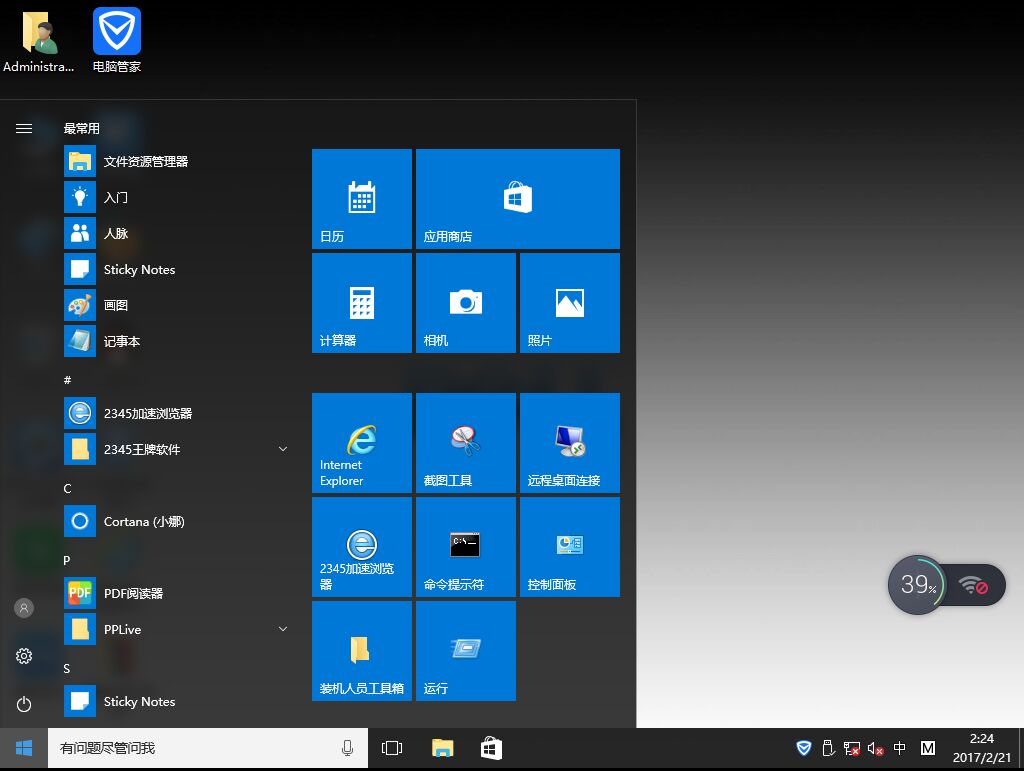Screen dimensions: 1024x771
Task: Launch 控制面板 from its tile
Action: (569, 546)
